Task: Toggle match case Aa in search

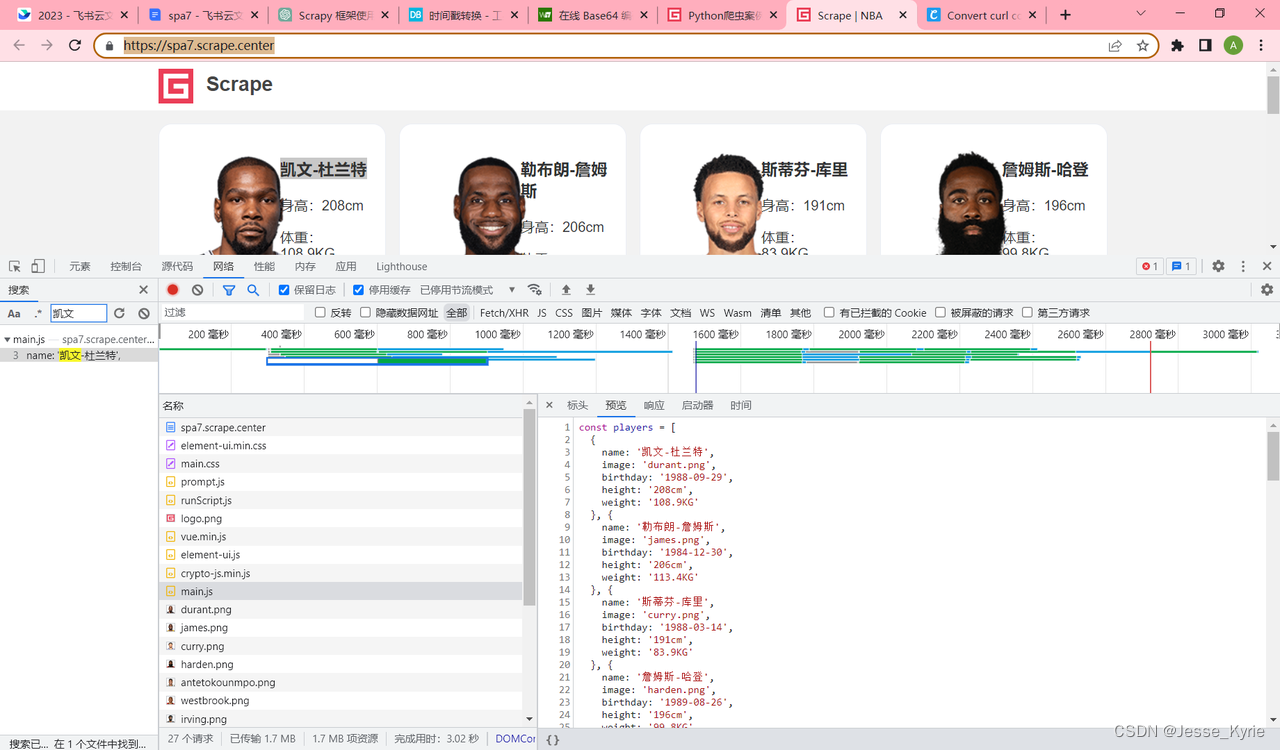Action: pyautogui.click(x=14, y=313)
